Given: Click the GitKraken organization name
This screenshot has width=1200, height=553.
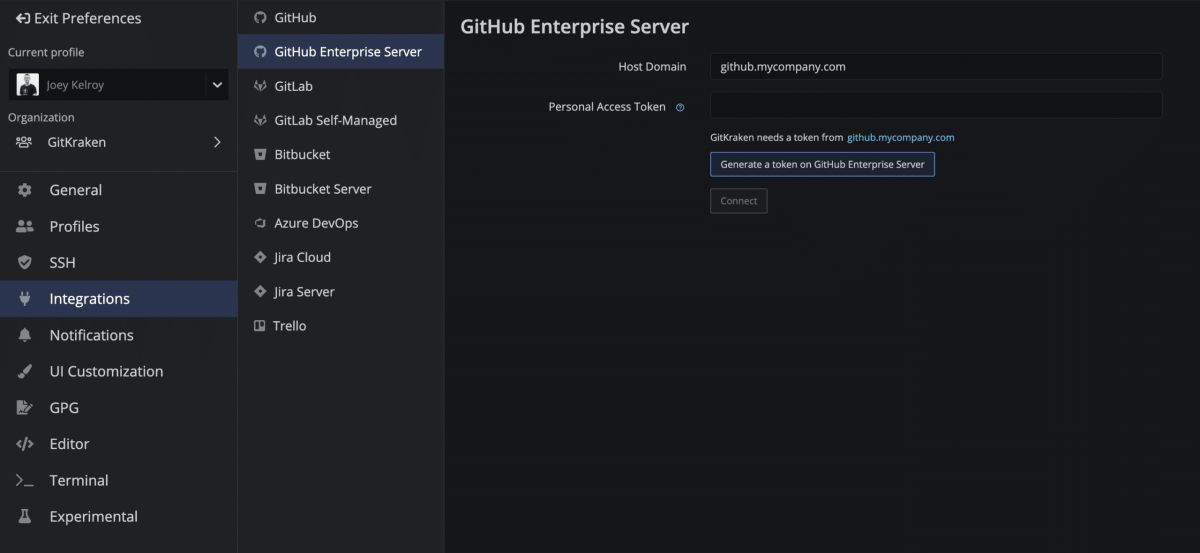Looking at the screenshot, I should tap(77, 142).
